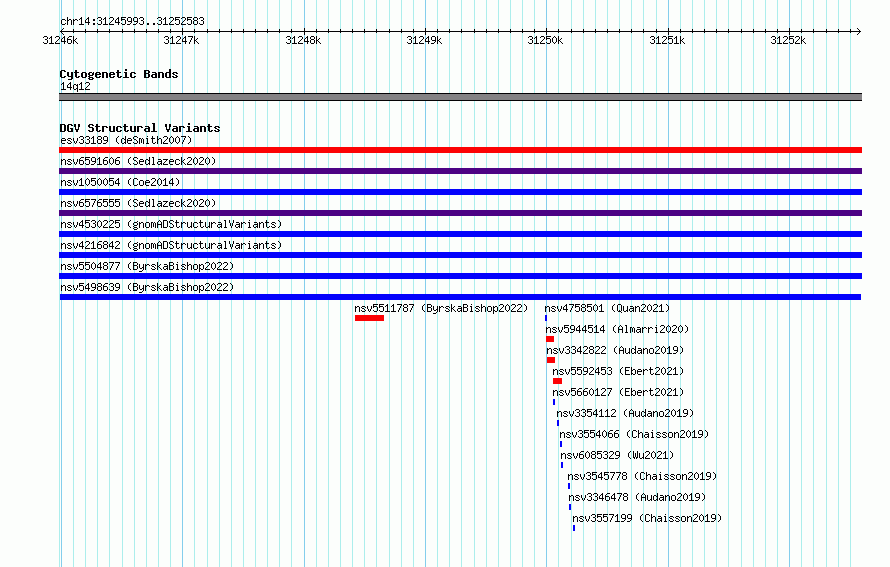The image size is (890, 567).
Task: Click nsv6085329 (Wu2021) variant label
Action: (617, 455)
